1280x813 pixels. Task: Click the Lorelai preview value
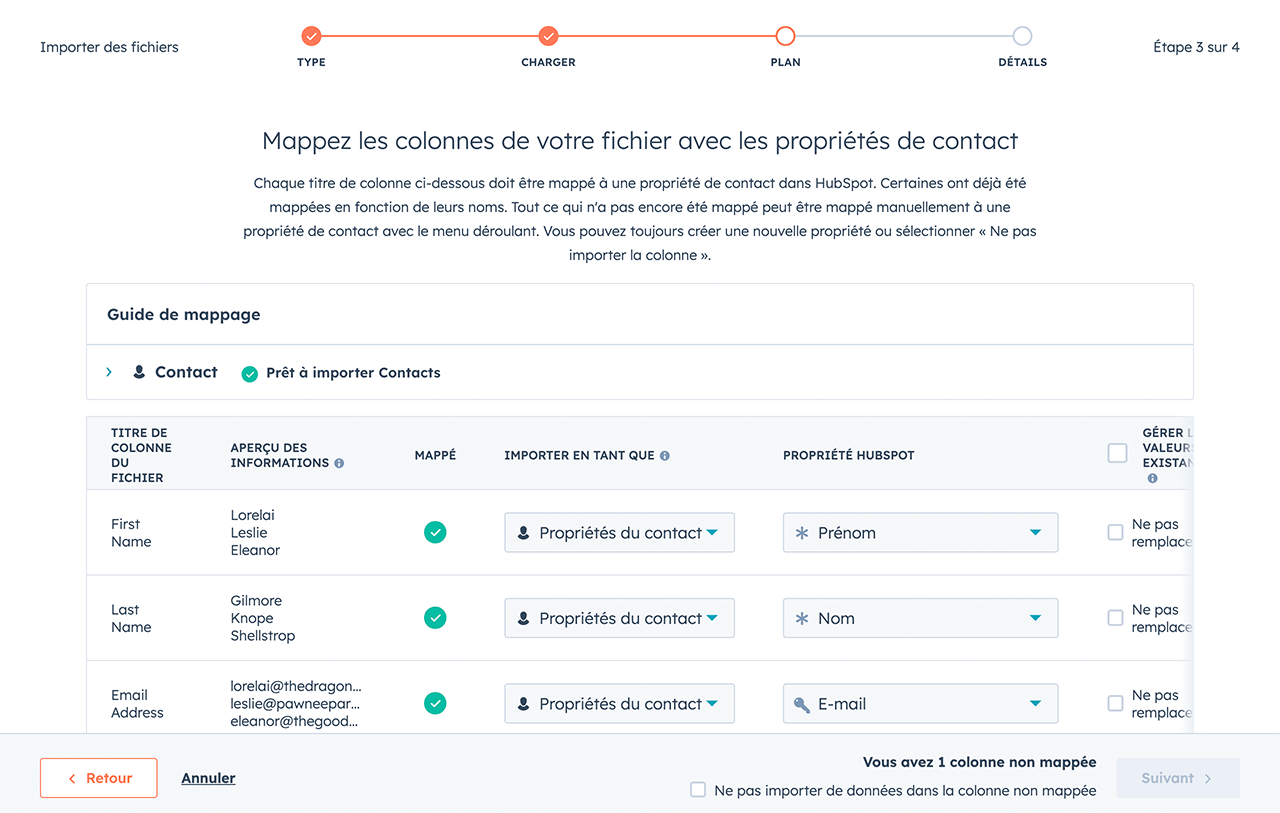[x=252, y=515]
